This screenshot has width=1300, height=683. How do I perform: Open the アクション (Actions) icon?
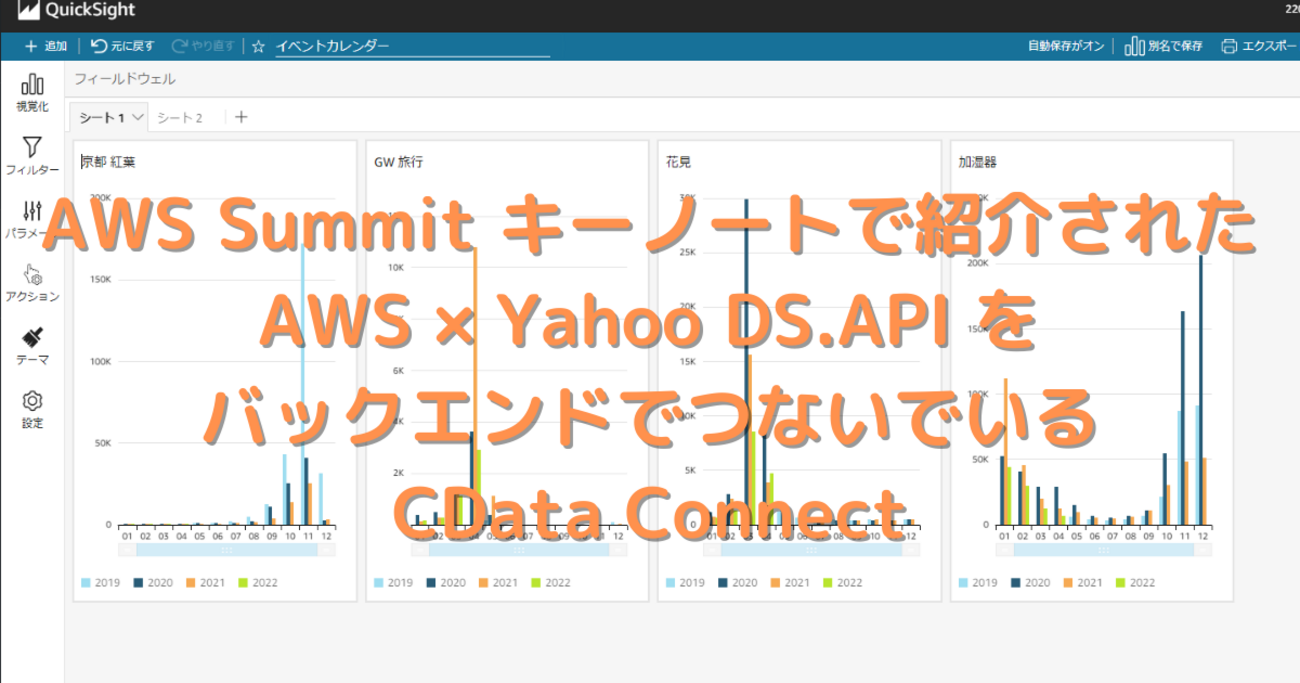point(32,274)
